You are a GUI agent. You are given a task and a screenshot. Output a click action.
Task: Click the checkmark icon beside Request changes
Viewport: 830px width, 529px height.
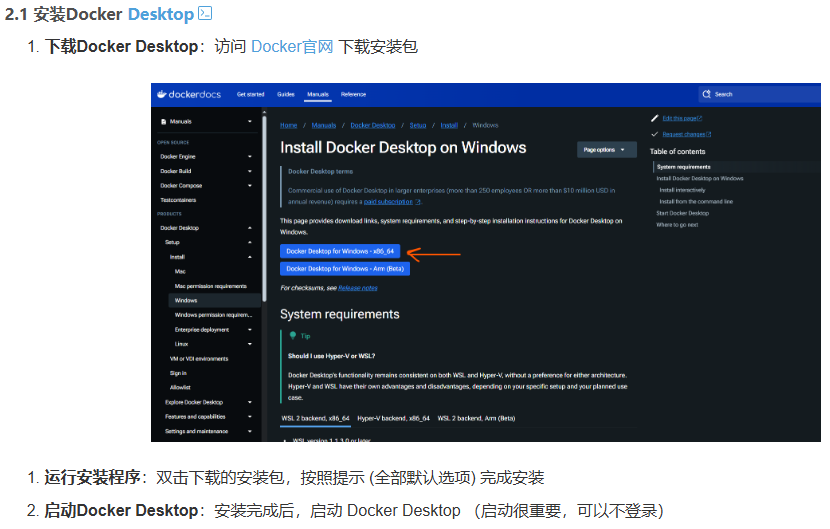pos(655,134)
